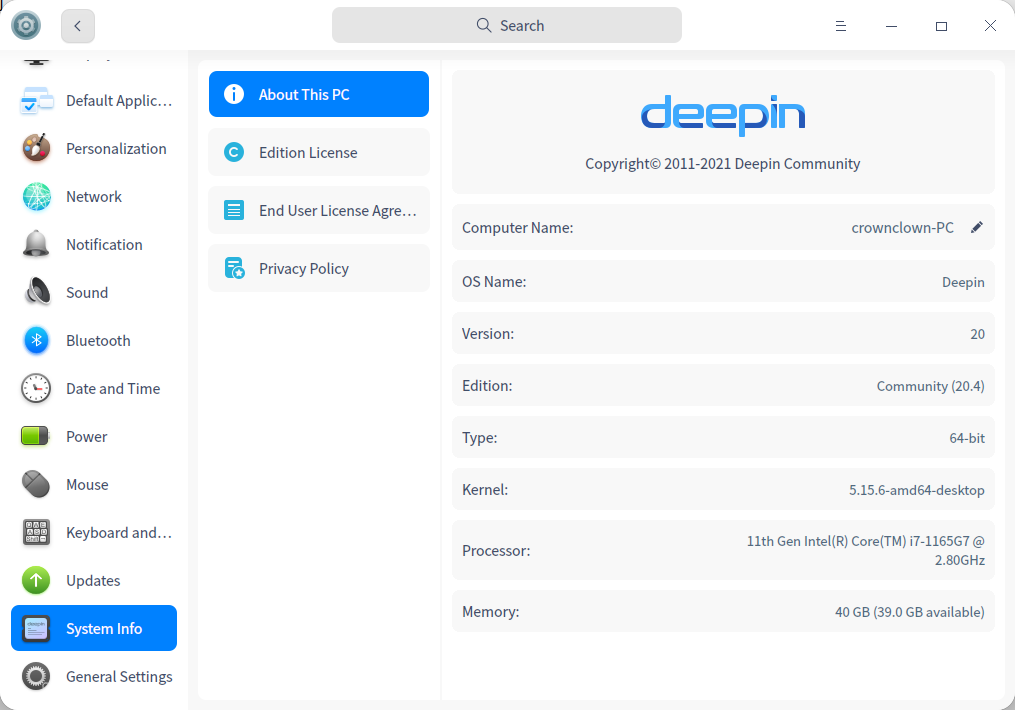The image size is (1015, 710).
Task: Click Processor value 11th Gen Intel Core
Action: (865, 550)
